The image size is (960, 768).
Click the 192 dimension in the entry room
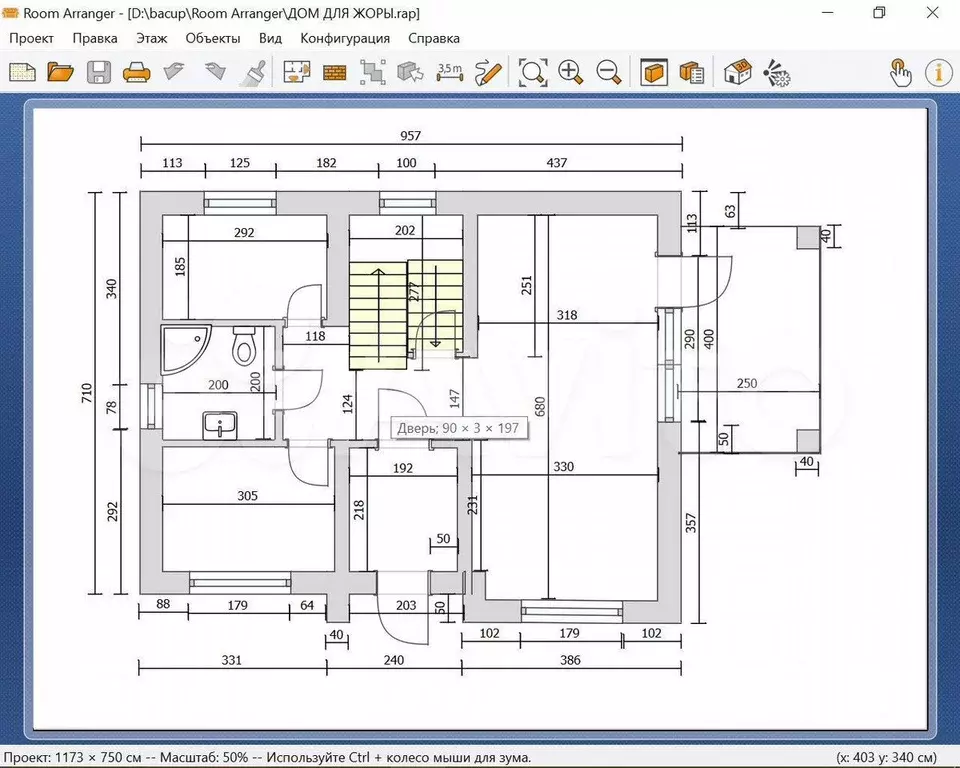(402, 468)
